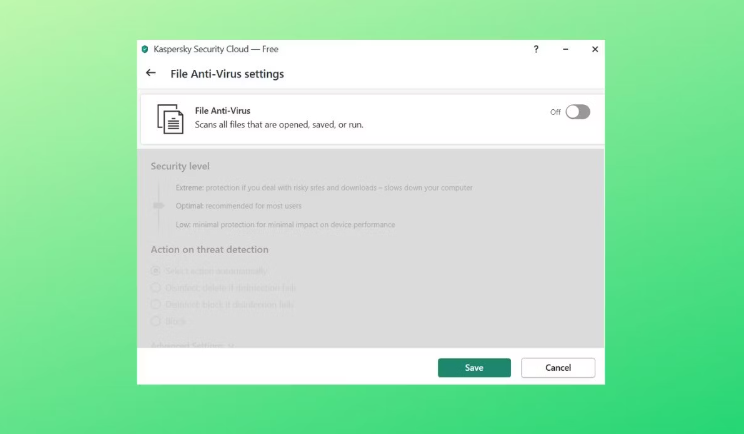
Task: Click the 'Scans all files' description text
Action: pos(278,125)
